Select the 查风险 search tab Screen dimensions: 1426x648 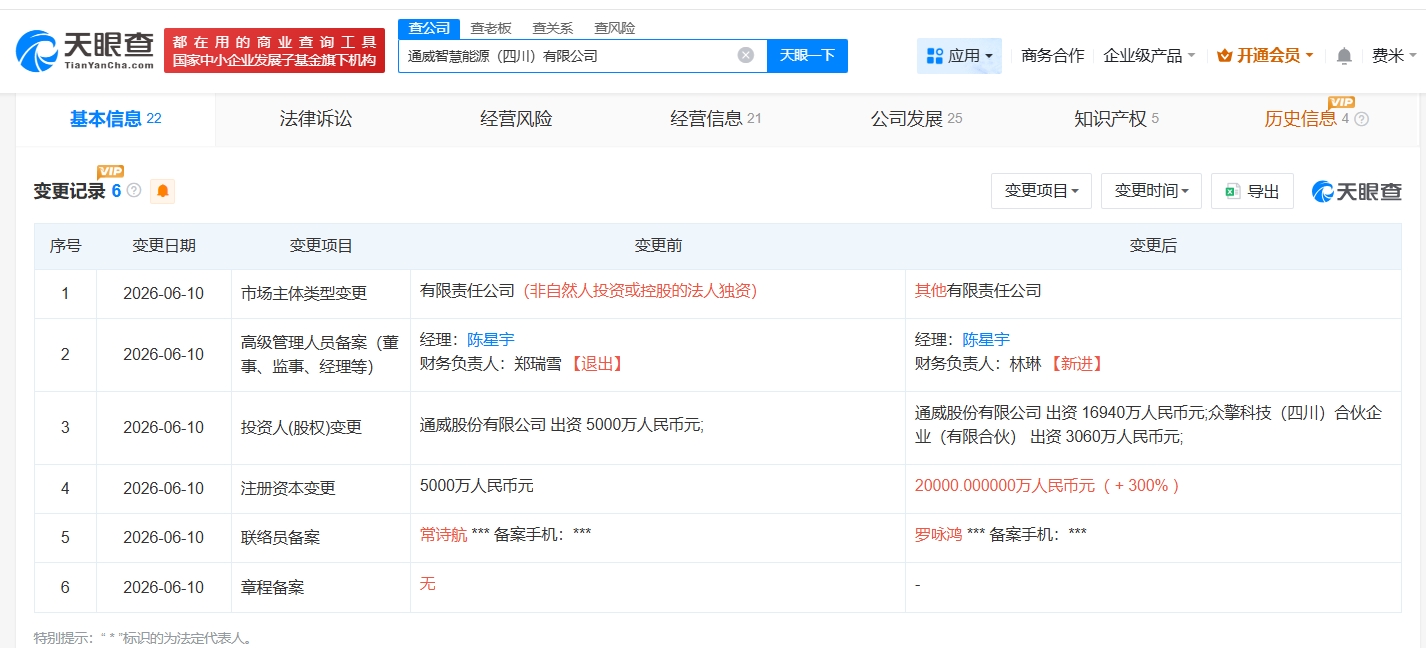pyautogui.click(x=614, y=28)
